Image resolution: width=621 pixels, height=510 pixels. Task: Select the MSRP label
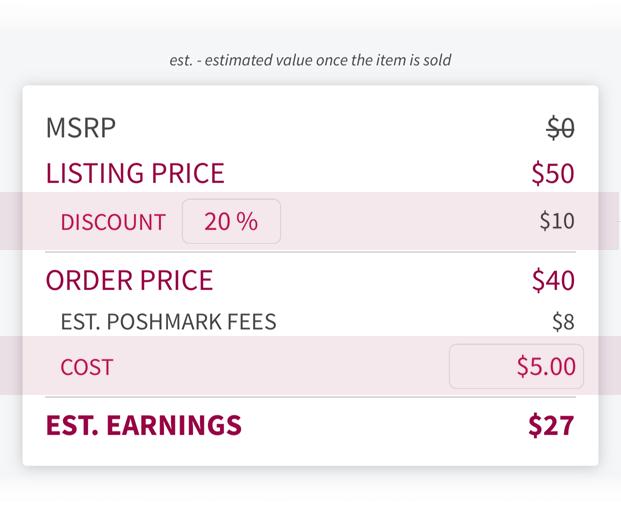81,128
